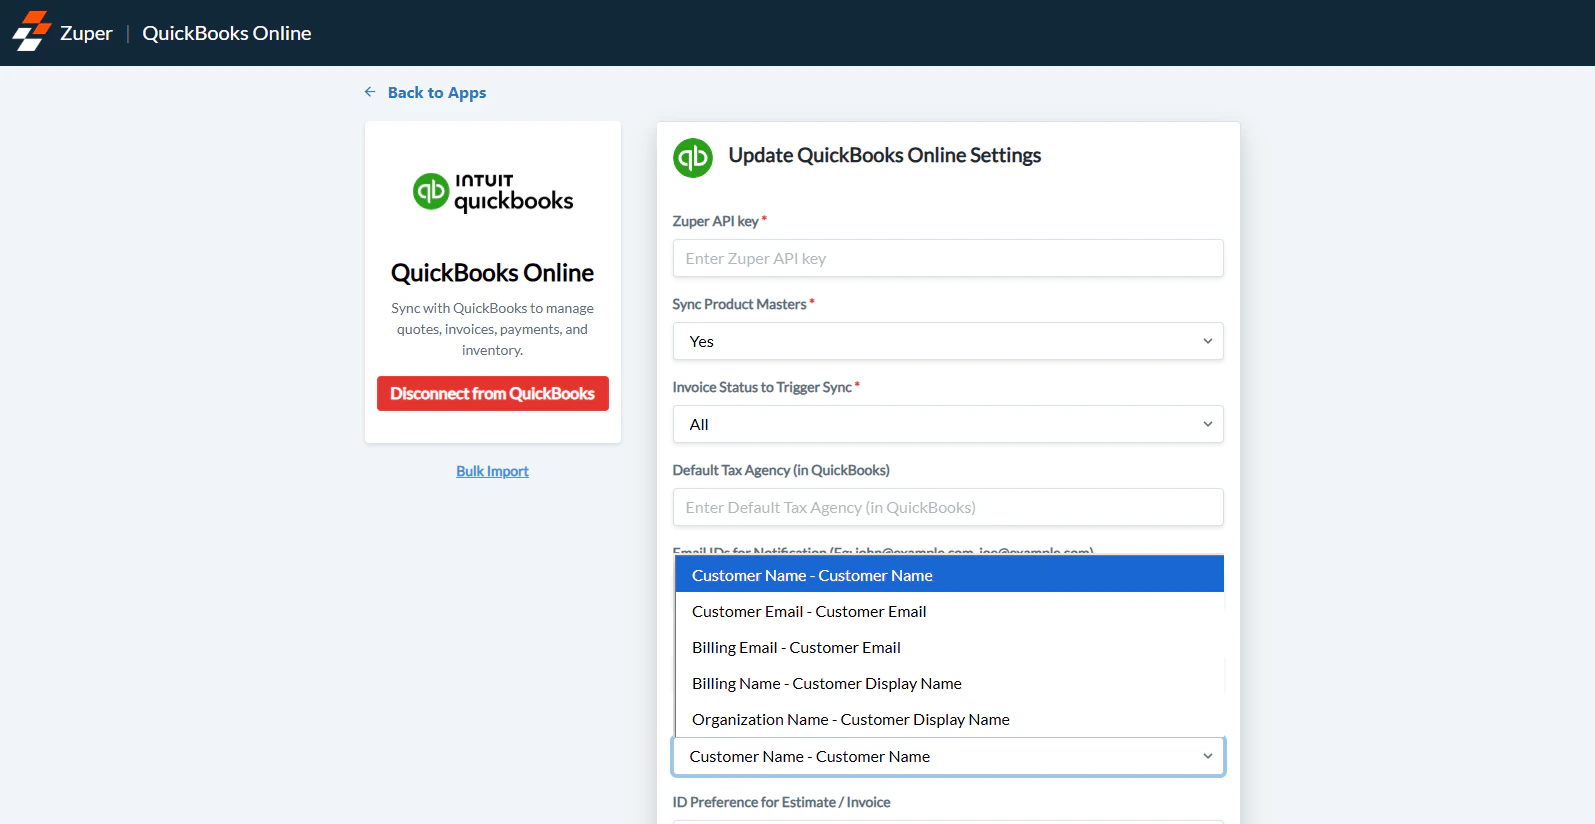Click the Zuper API key label
Image resolution: width=1595 pixels, height=824 pixels.
[x=716, y=221]
